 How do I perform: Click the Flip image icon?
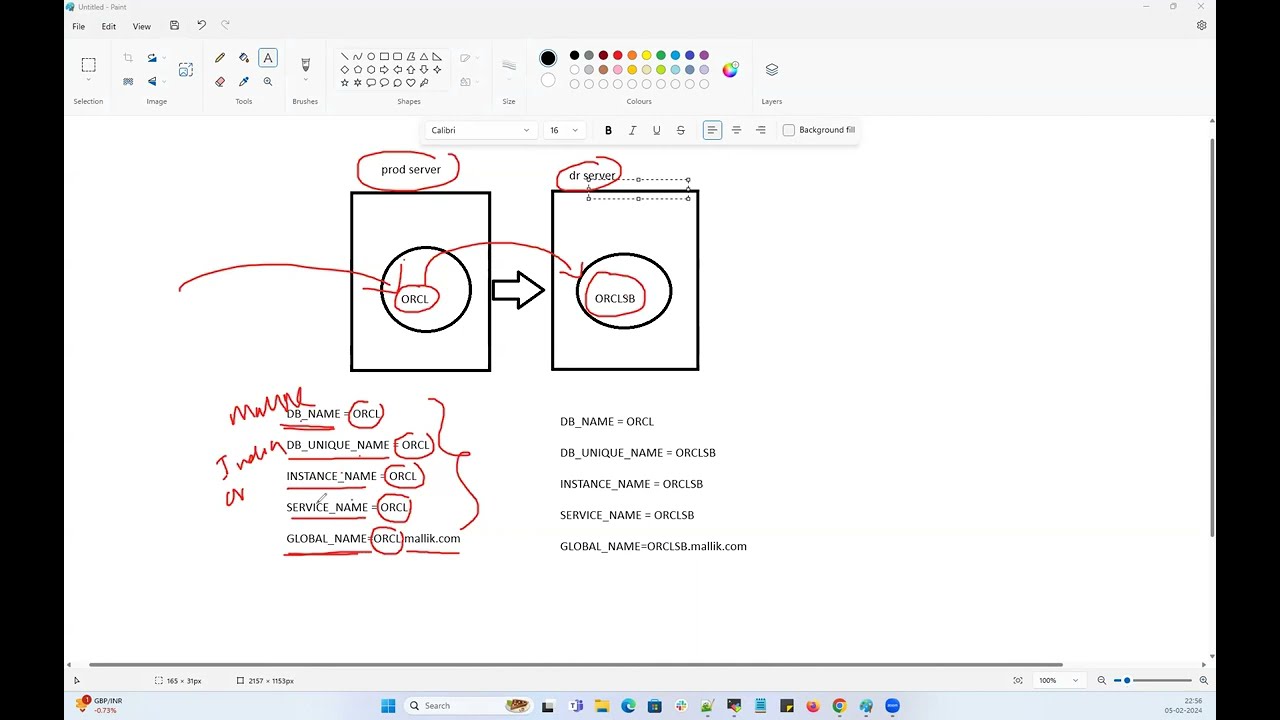(152, 82)
